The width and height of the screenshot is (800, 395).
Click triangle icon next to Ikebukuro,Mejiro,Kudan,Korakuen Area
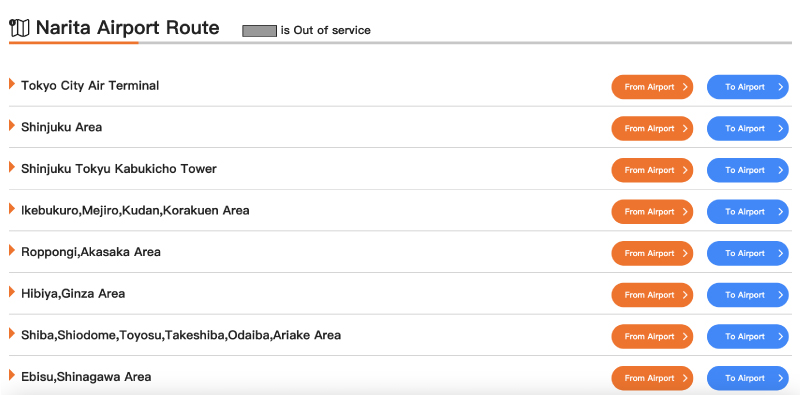click(x=12, y=209)
